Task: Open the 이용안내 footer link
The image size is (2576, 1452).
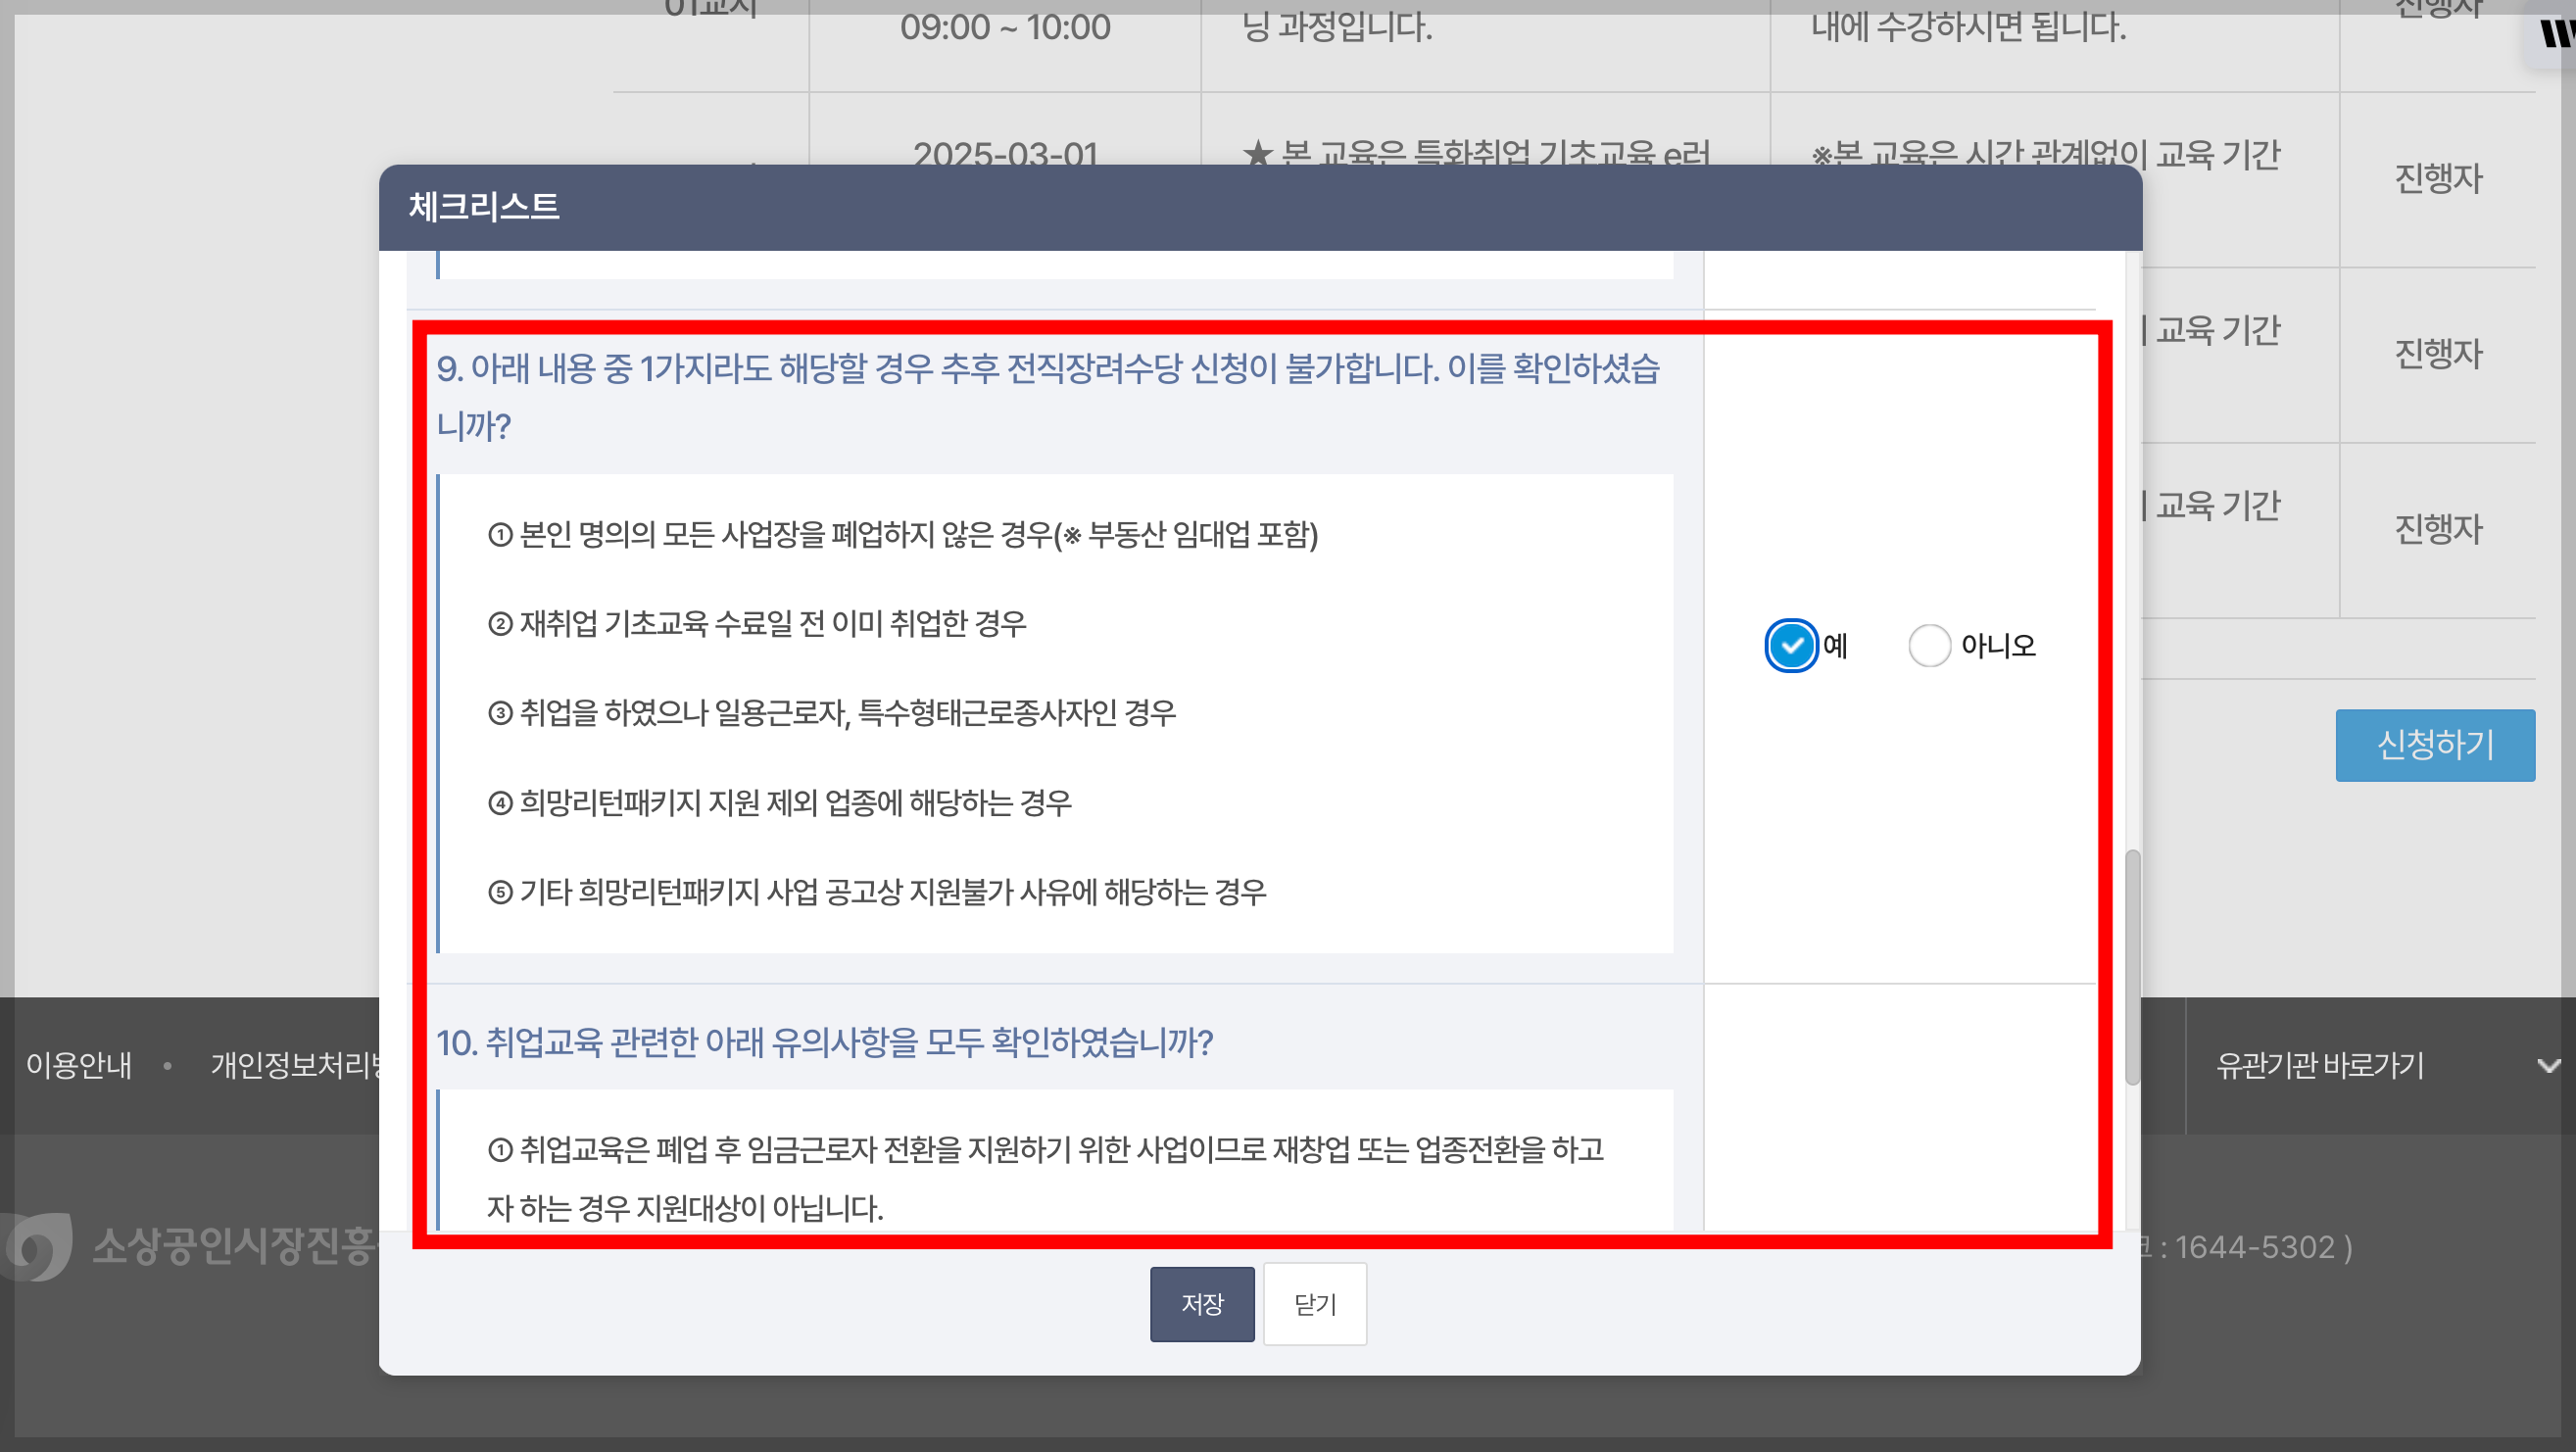Action: coord(79,1065)
